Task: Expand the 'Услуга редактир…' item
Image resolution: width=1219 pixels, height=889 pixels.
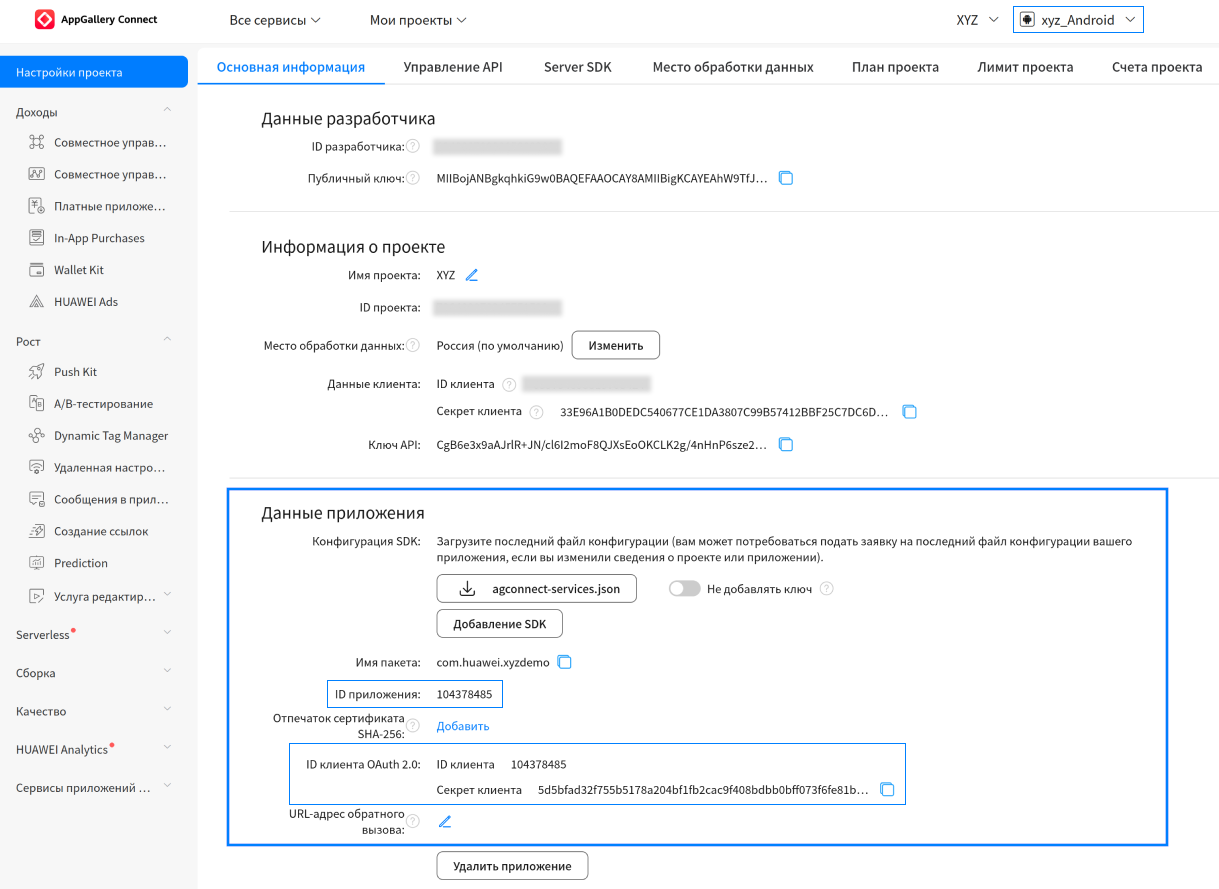Action: [x=167, y=595]
